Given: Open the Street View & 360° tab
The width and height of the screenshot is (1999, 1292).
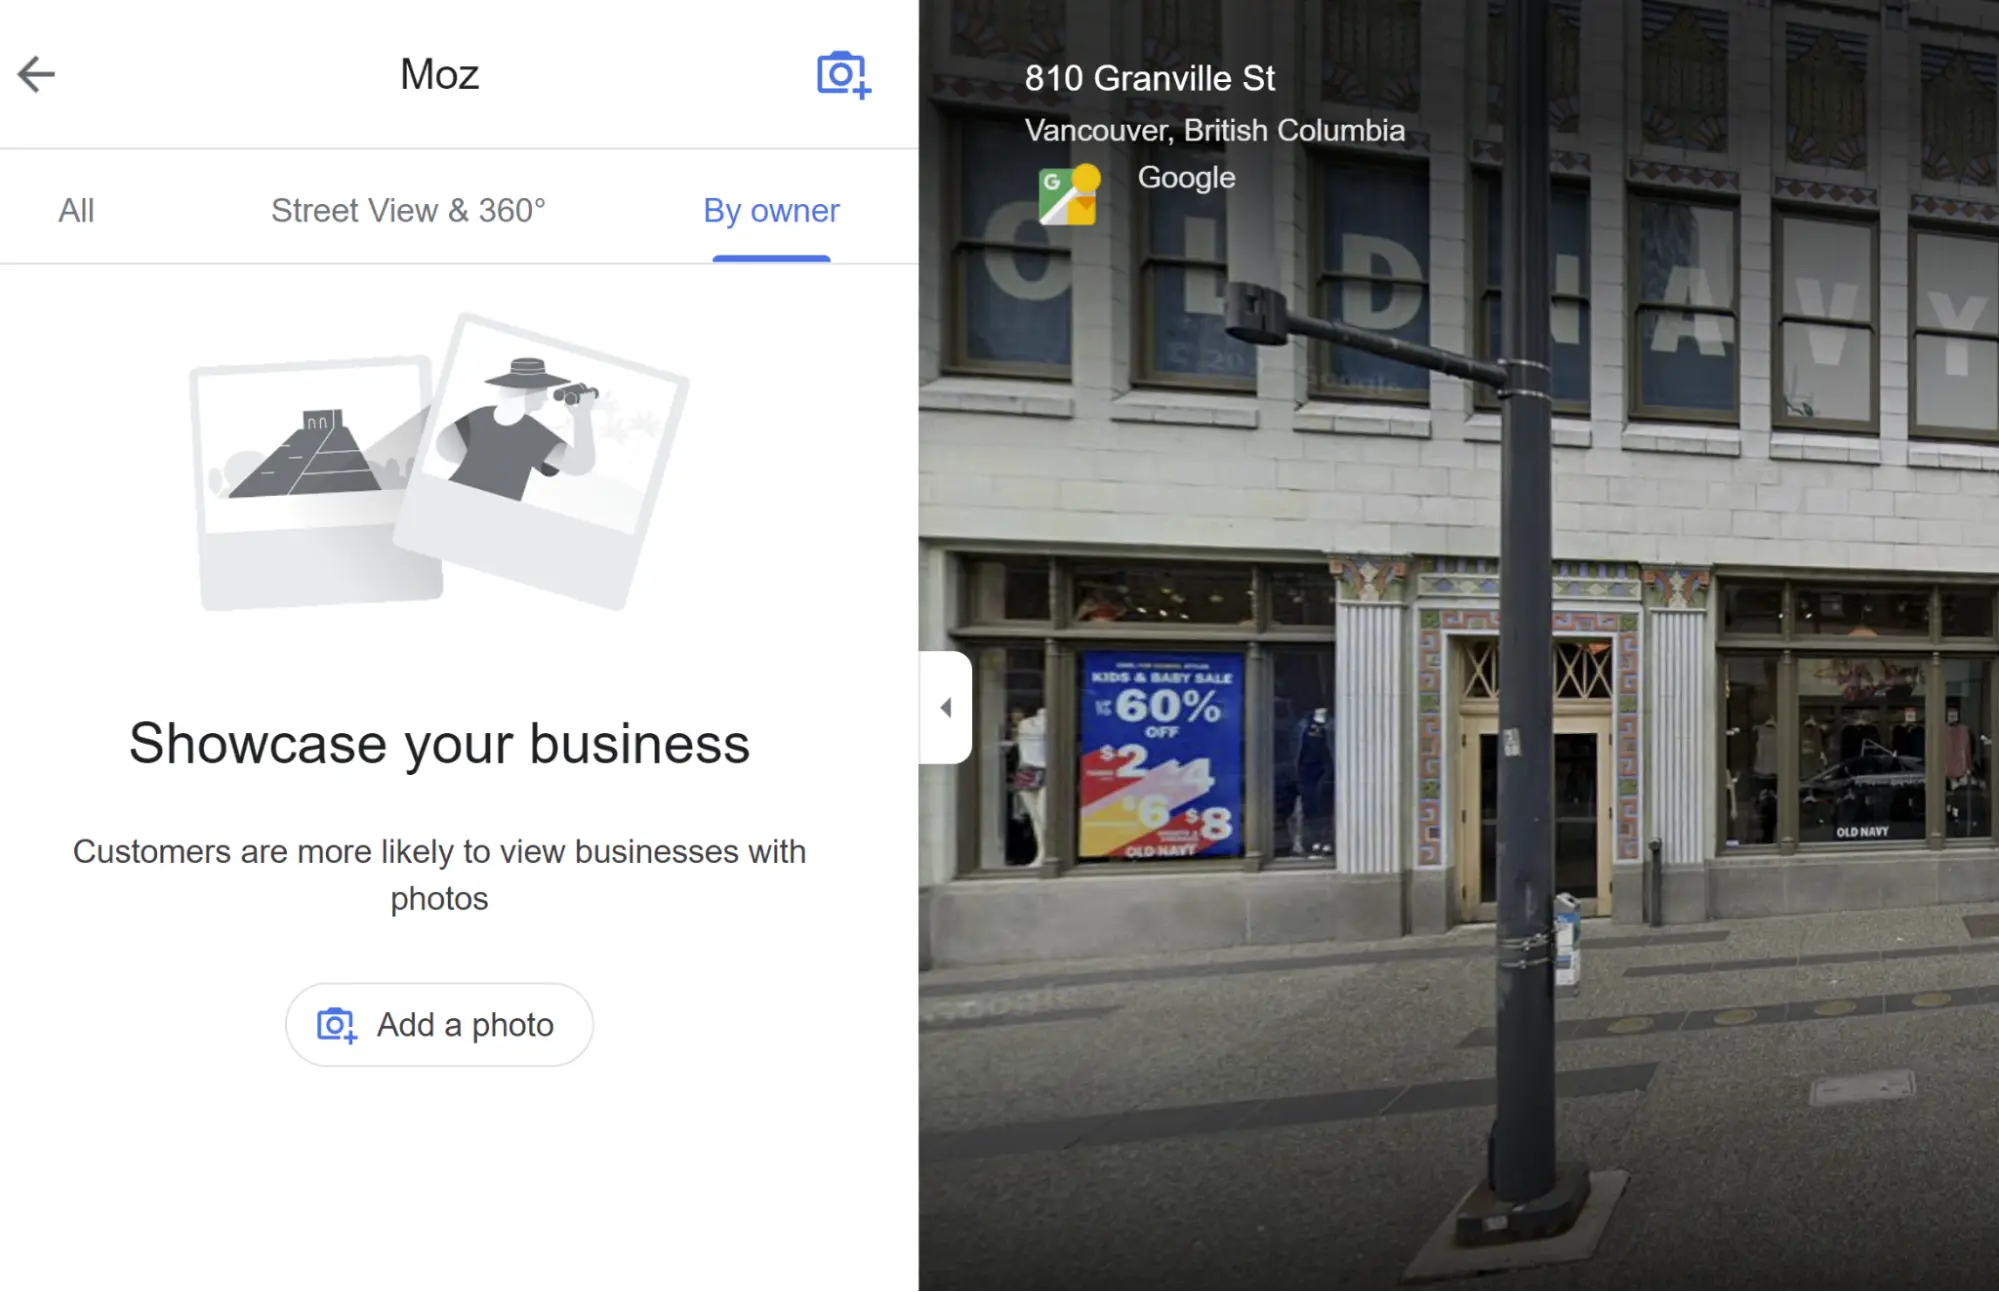Looking at the screenshot, I should 408,211.
